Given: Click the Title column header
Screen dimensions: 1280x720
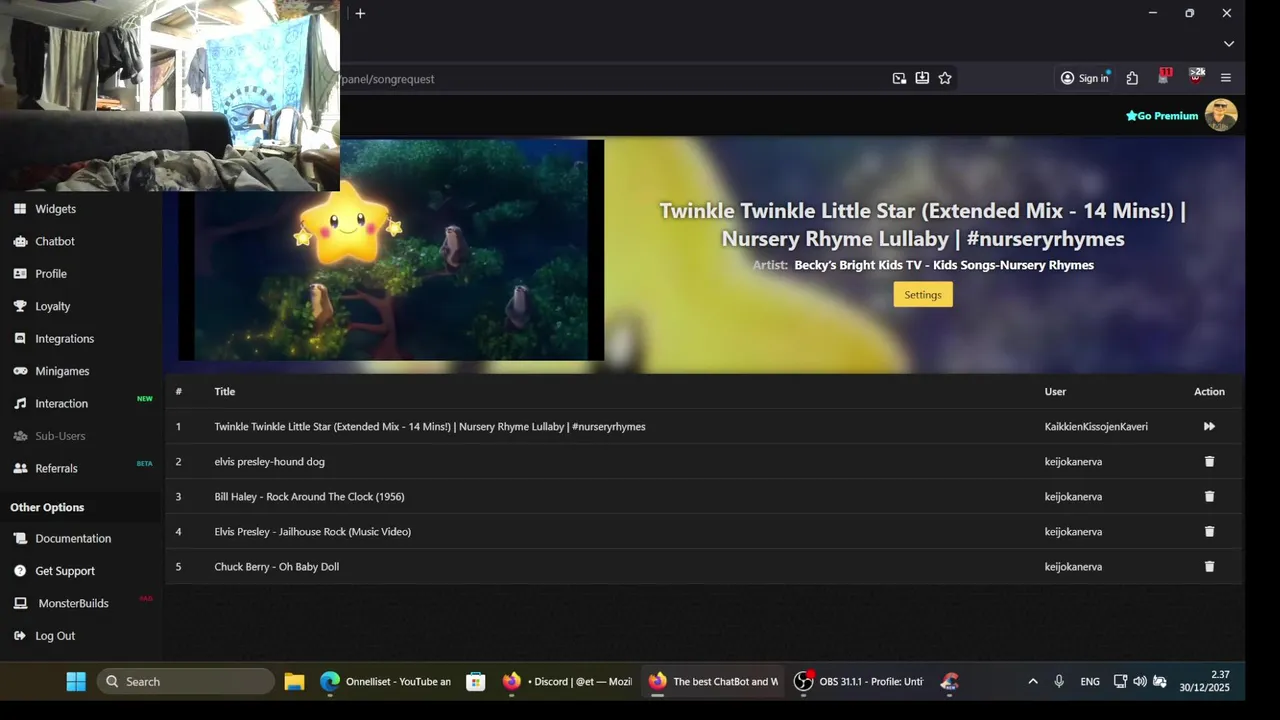Looking at the screenshot, I should pyautogui.click(x=224, y=391).
